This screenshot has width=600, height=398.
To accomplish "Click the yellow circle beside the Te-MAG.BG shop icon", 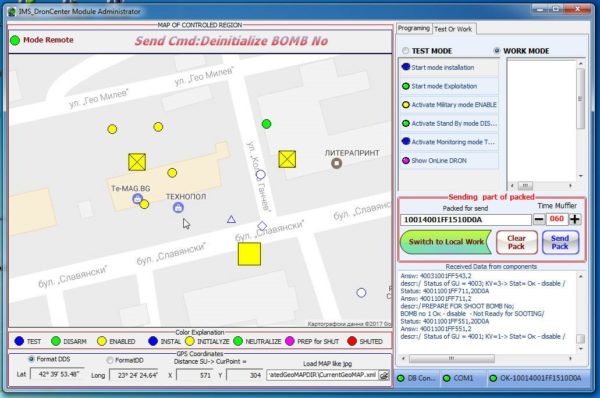I will tap(144, 204).
